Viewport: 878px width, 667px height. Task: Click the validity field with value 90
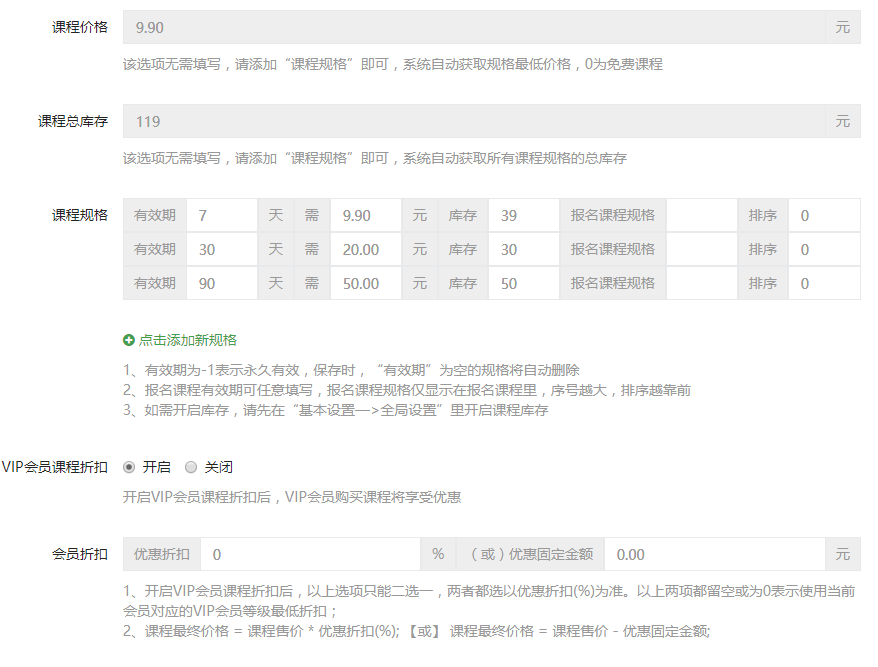[x=222, y=283]
